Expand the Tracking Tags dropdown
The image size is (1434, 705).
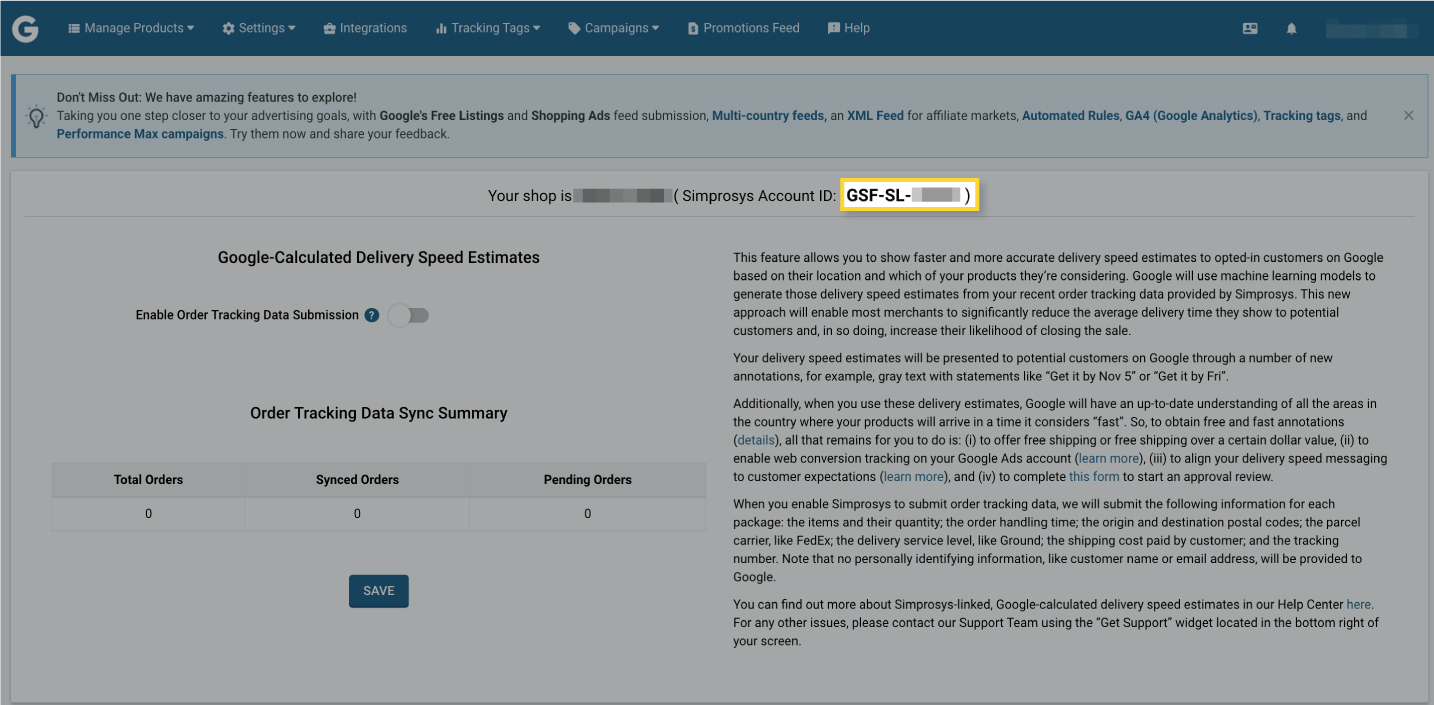(x=488, y=28)
